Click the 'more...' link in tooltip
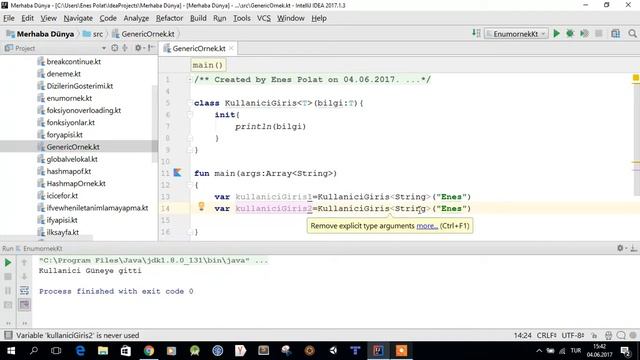The image size is (640, 360). (x=427, y=226)
